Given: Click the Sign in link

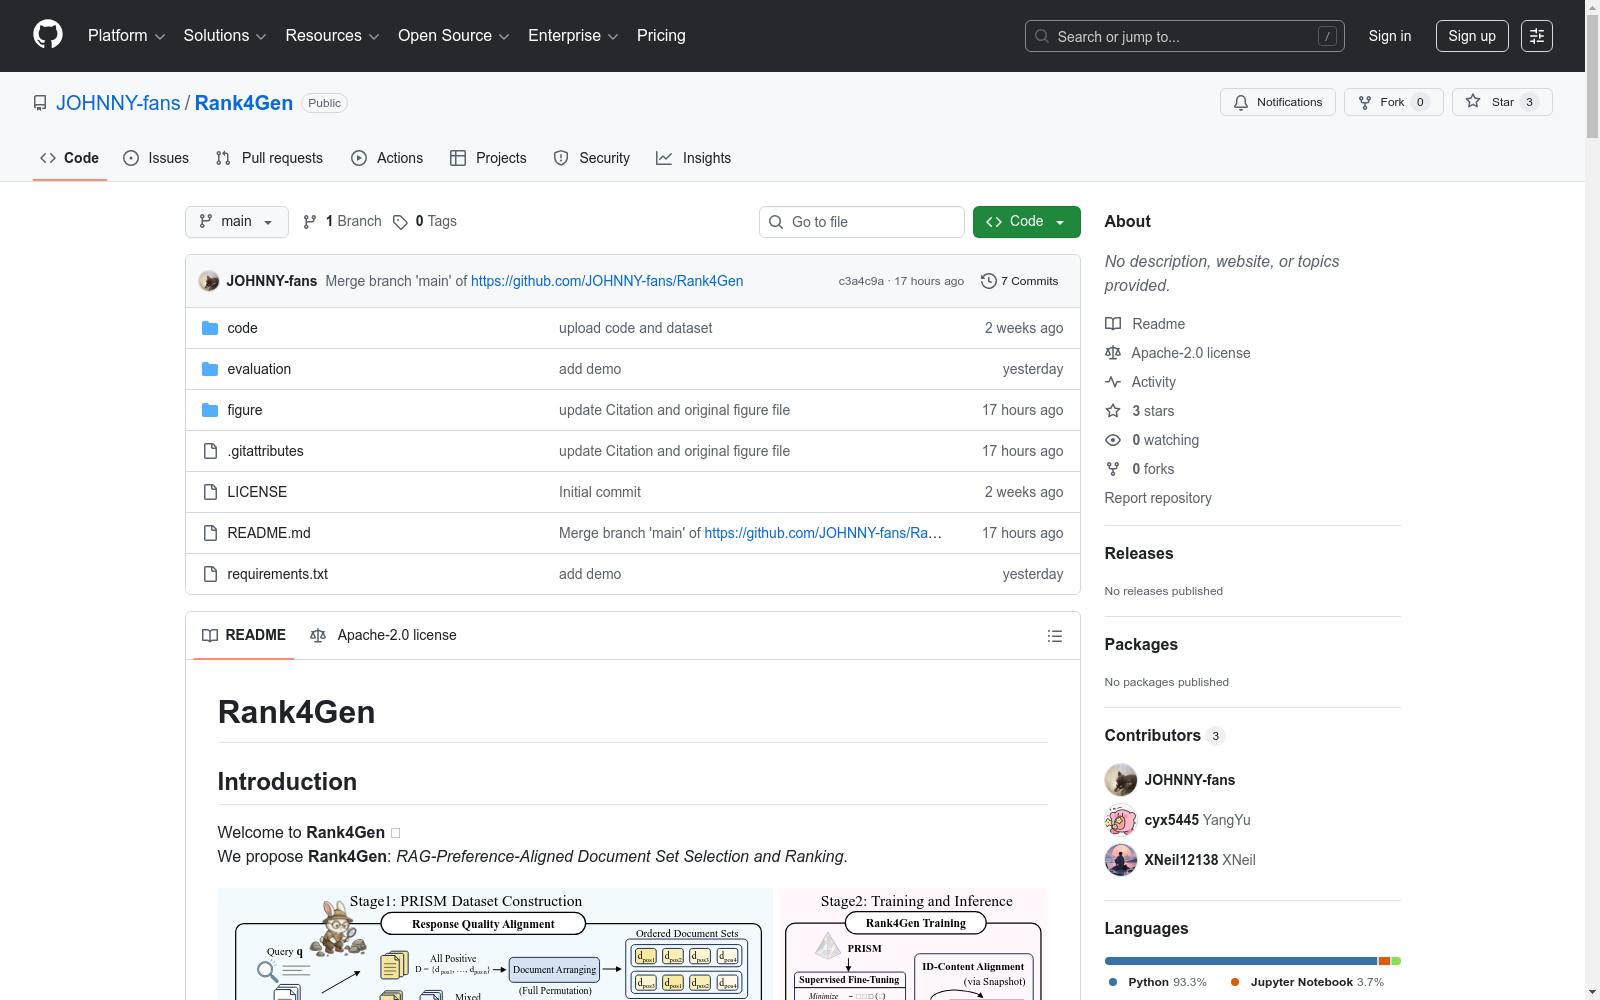Looking at the screenshot, I should pos(1390,36).
